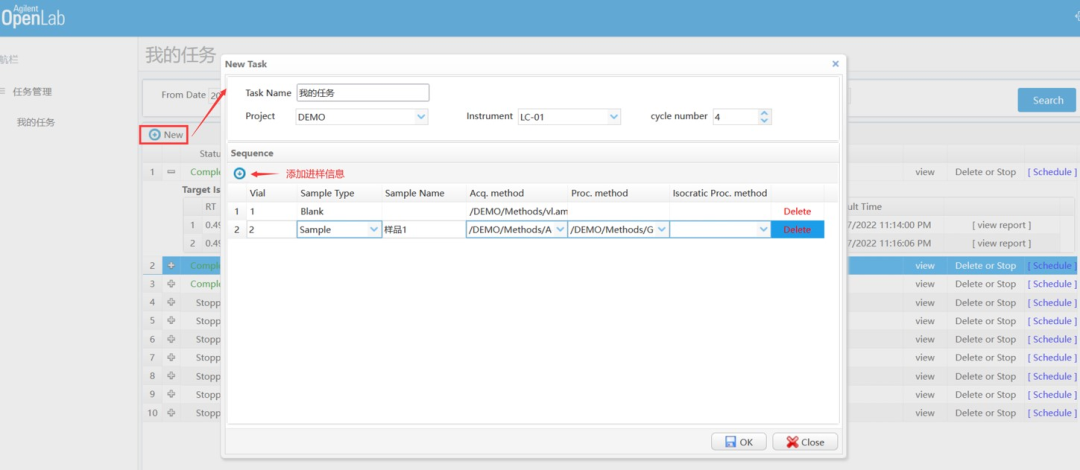Expand task row 10 plus icon
This screenshot has height=470, width=1080.
tap(171, 413)
